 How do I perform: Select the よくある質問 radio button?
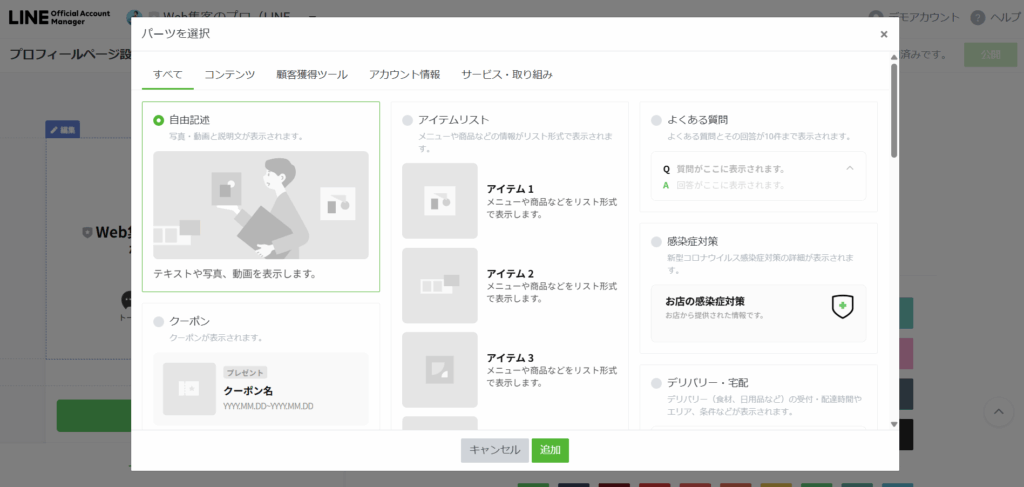(x=656, y=120)
